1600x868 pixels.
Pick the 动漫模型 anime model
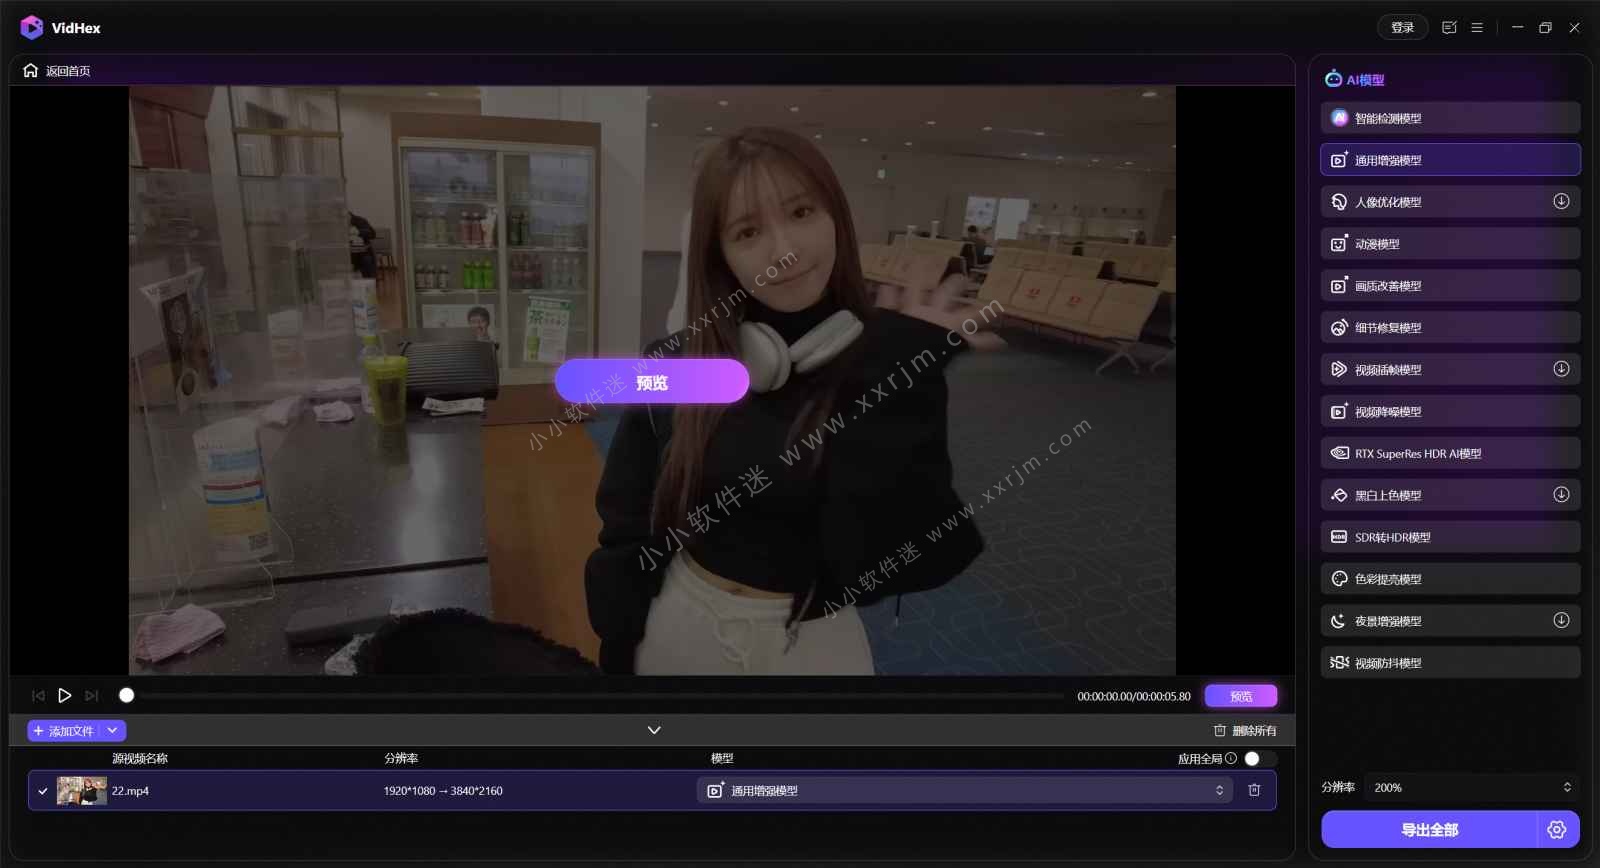point(1450,244)
